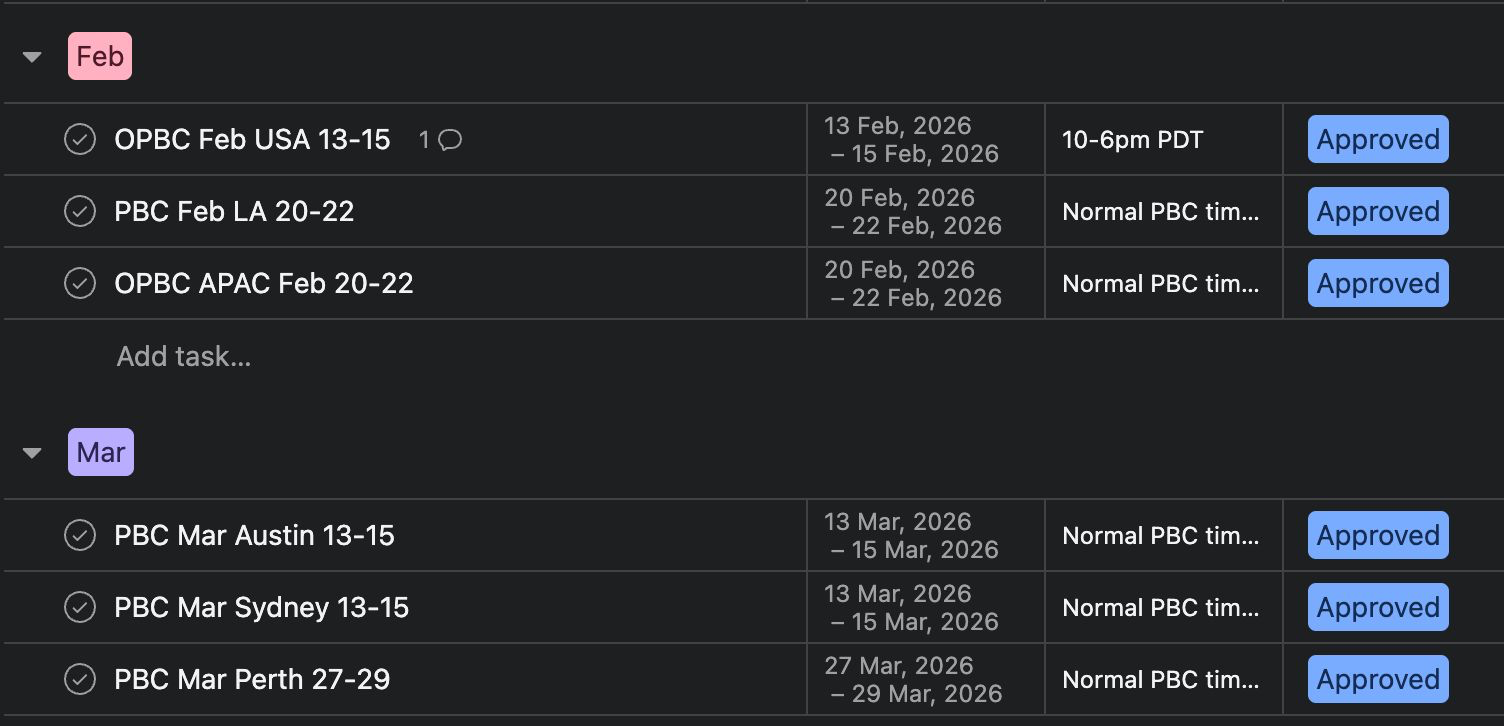Open Approved status for PBC Feb LA

pyautogui.click(x=1377, y=212)
